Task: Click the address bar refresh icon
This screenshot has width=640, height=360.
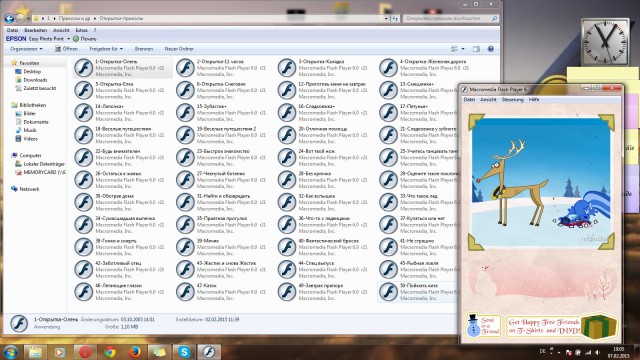Action: [x=395, y=18]
